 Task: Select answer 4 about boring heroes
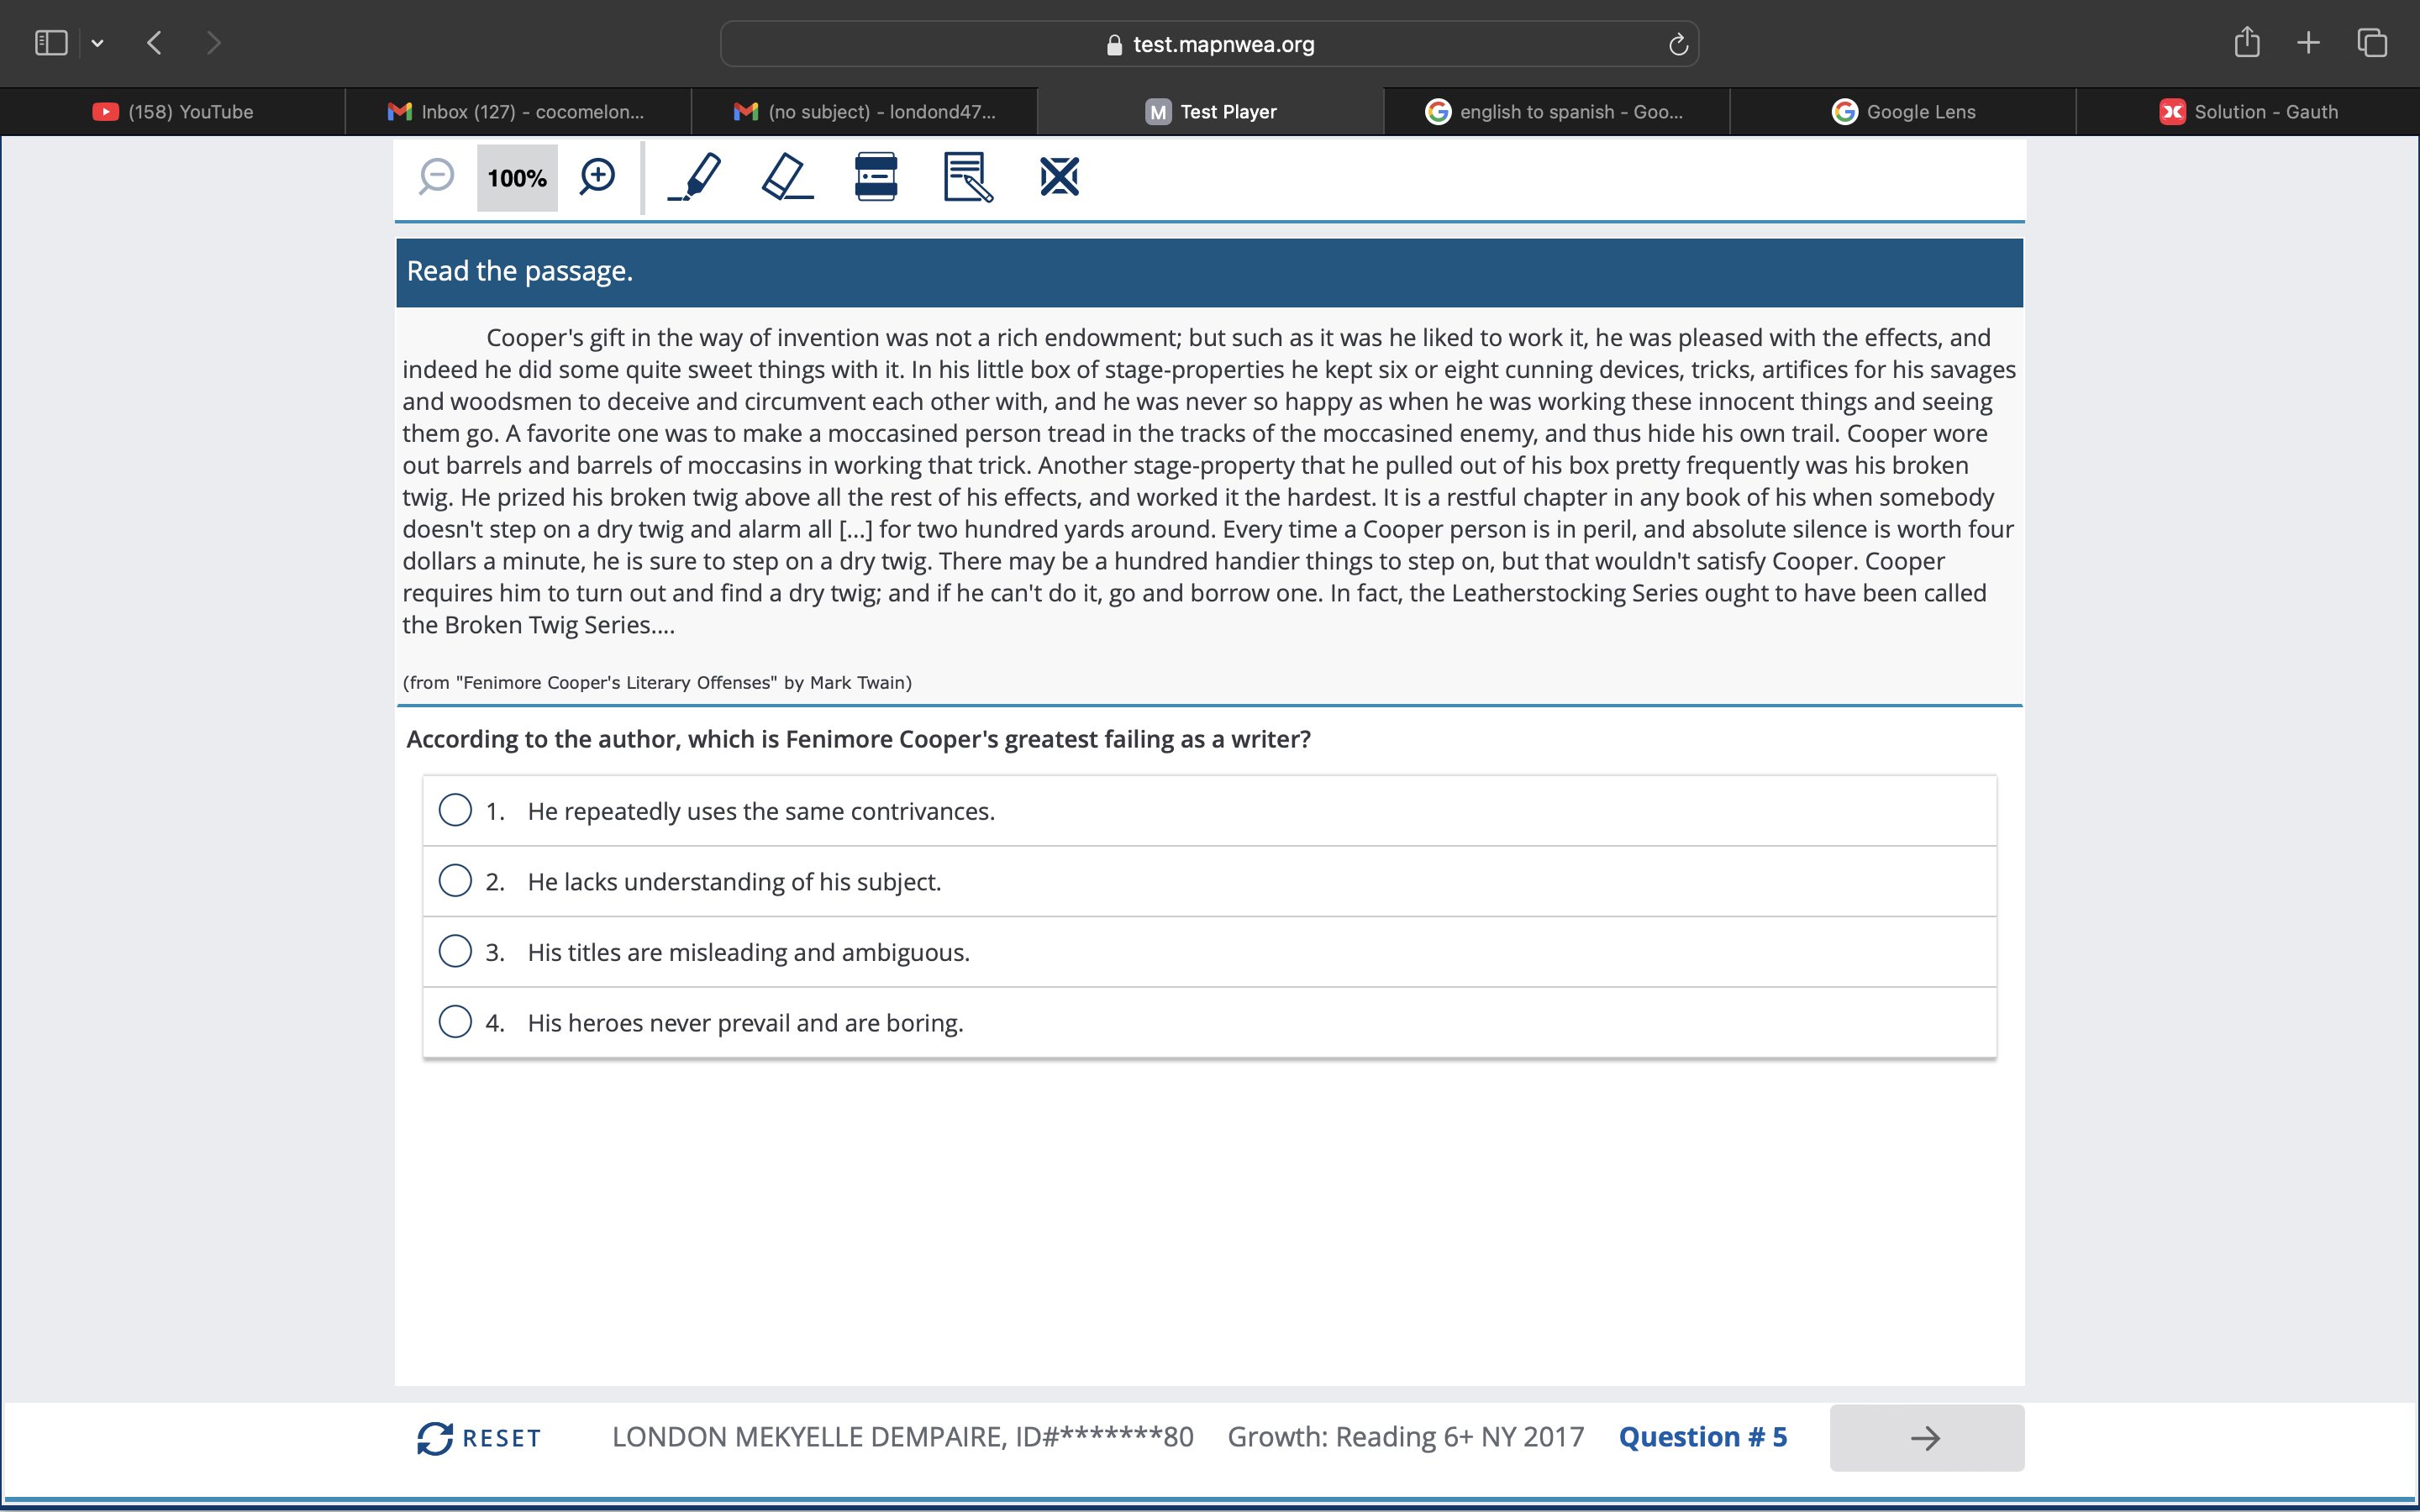coord(1209,1023)
